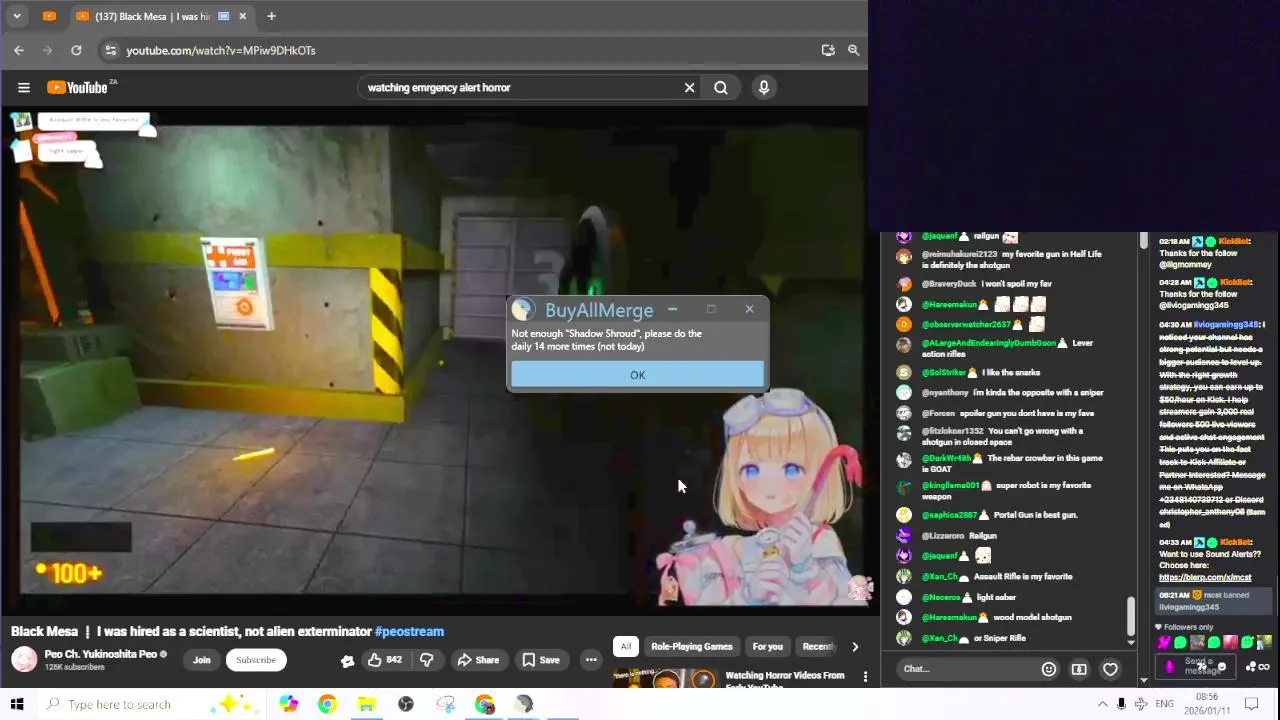This screenshot has width=1280, height=720.
Task: Like the video with 842 likes
Action: 384,660
